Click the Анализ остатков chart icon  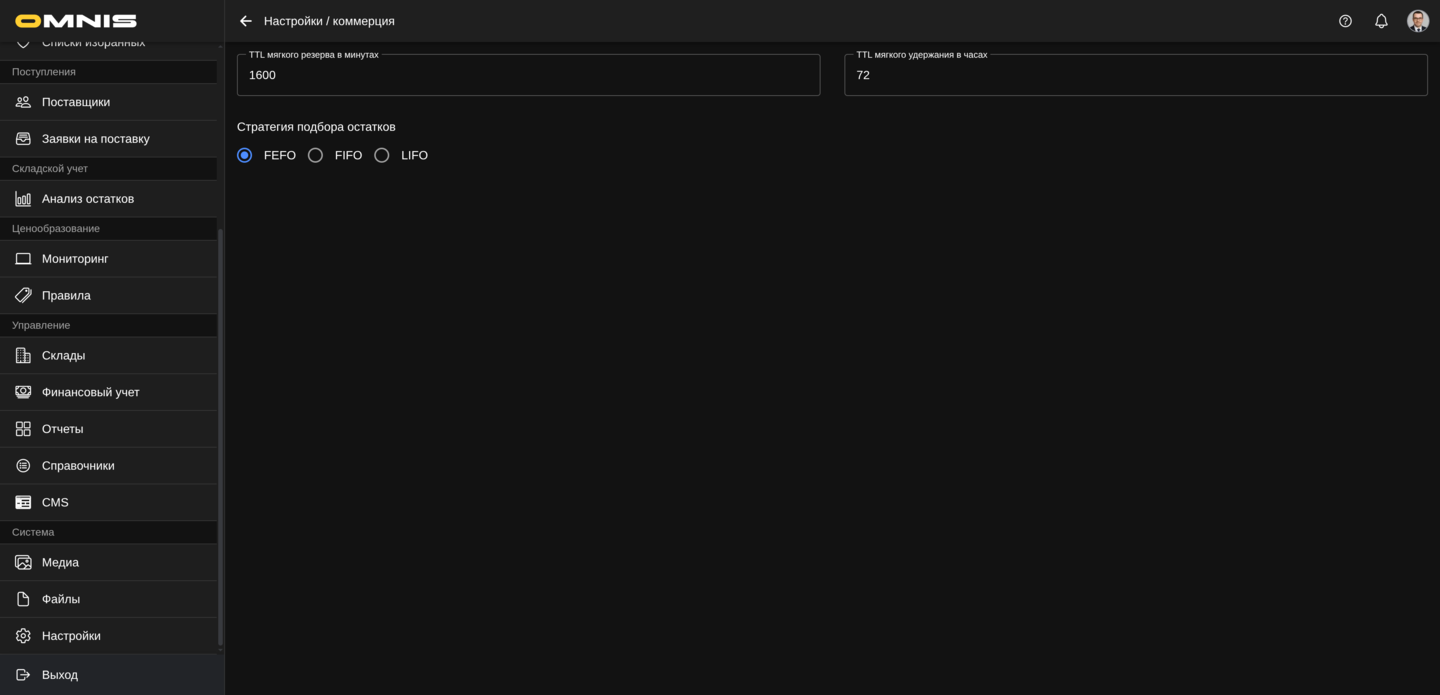coord(23,199)
